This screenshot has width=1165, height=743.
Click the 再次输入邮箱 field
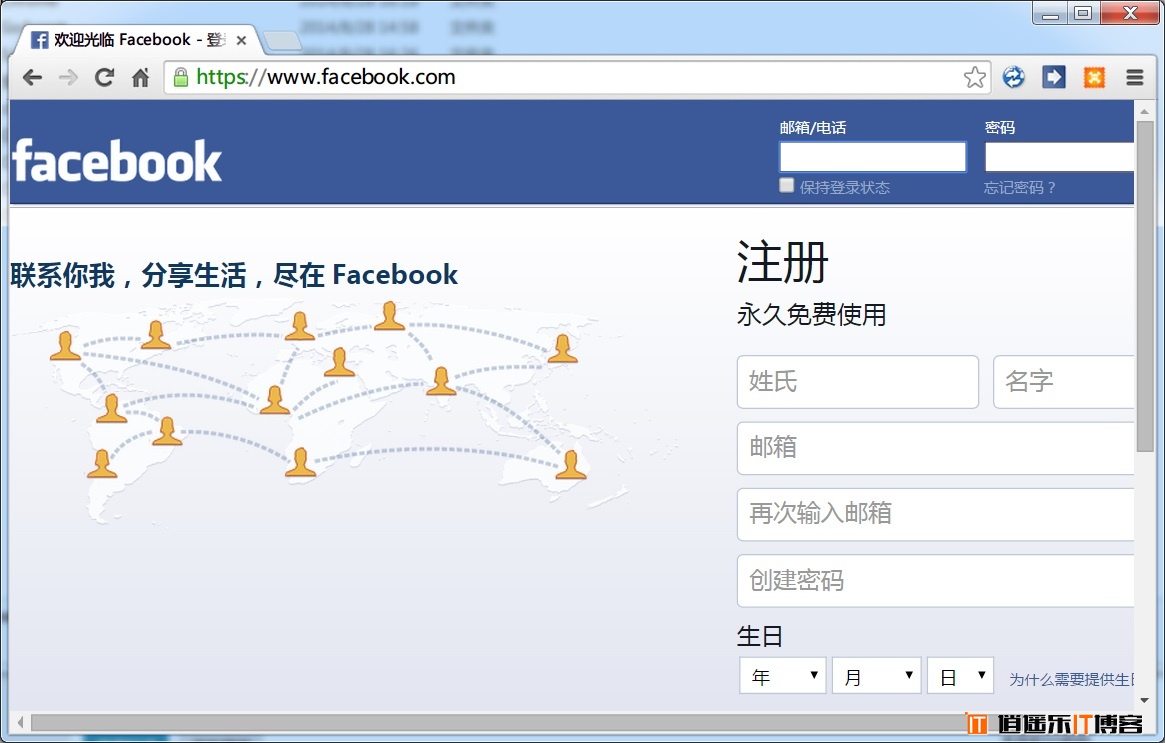[935, 514]
